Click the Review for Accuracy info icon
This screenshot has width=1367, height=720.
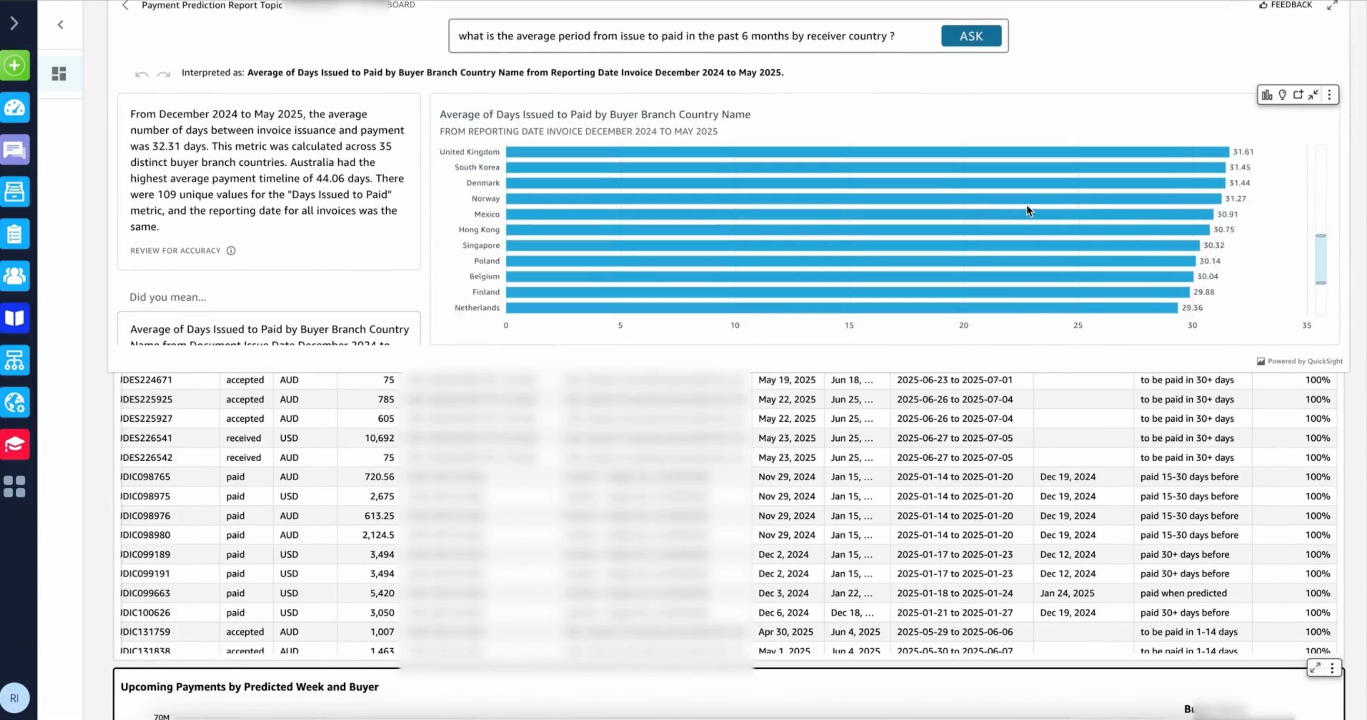[231, 251]
